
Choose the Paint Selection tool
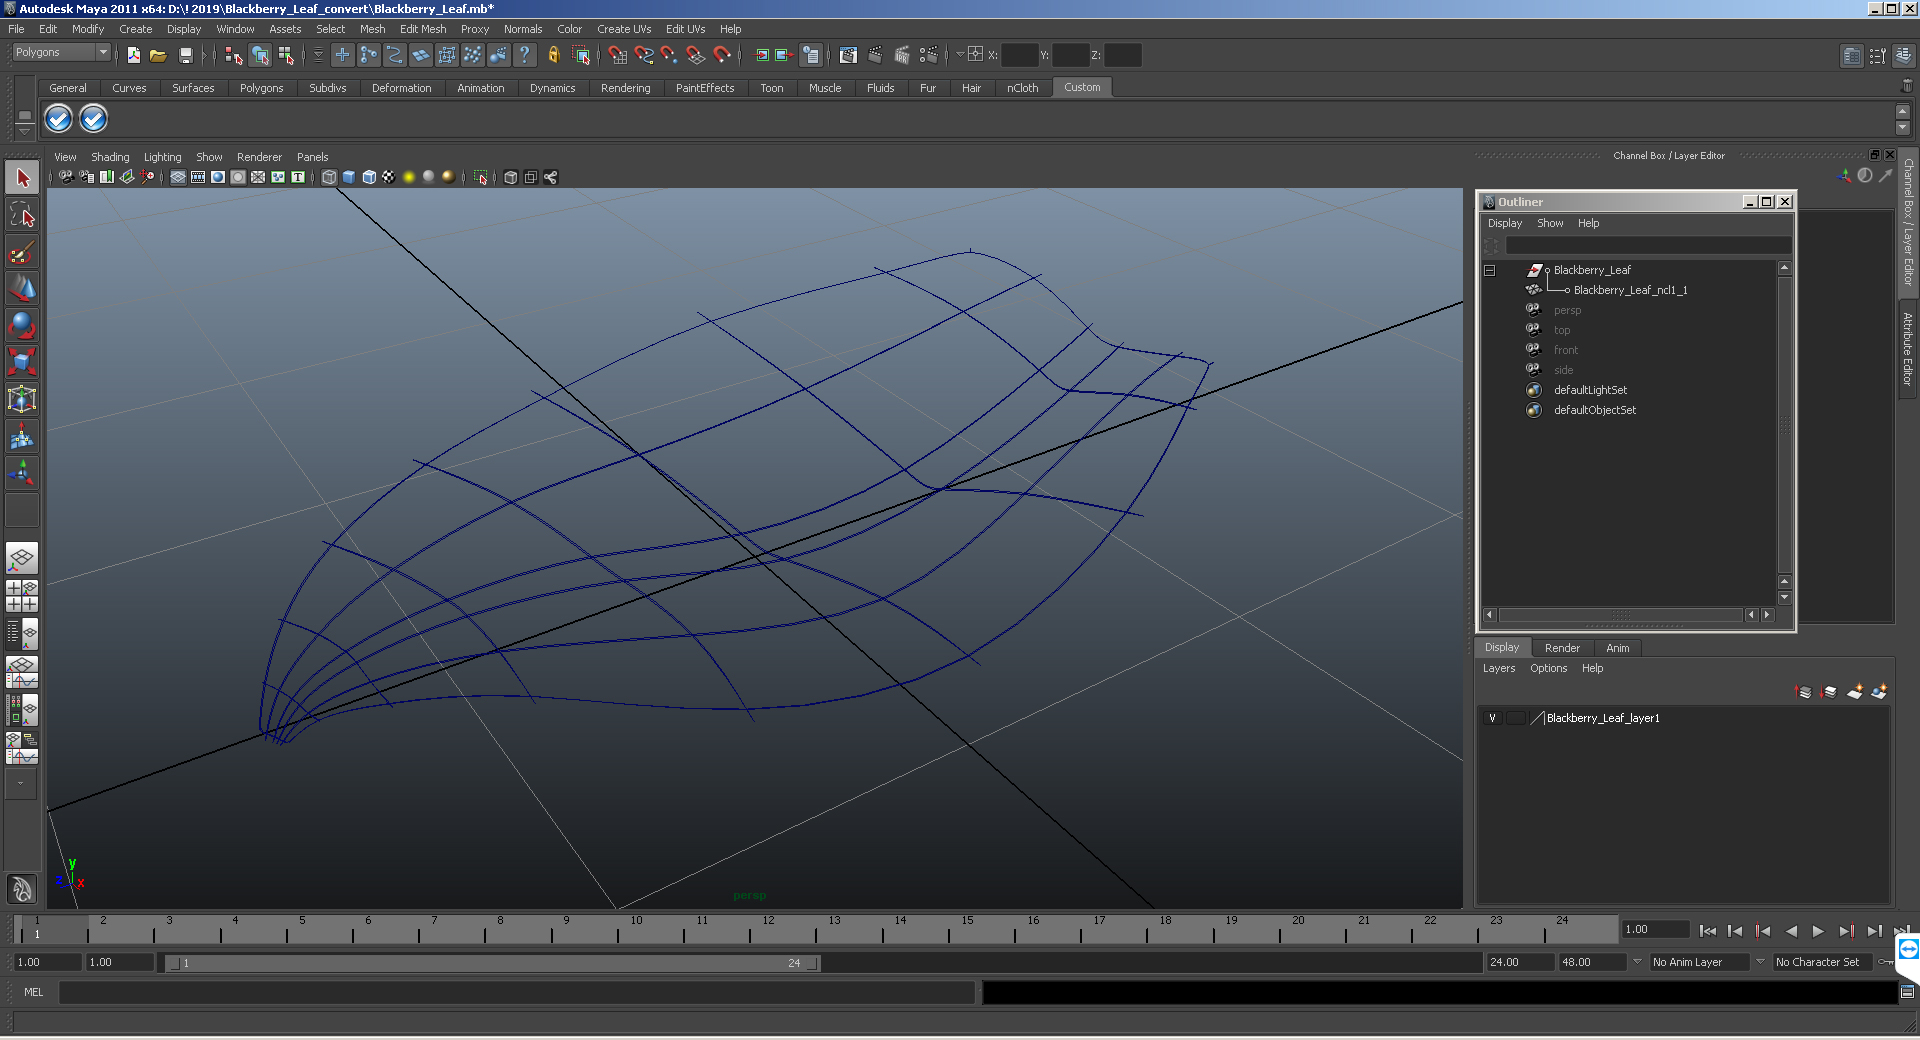pos(22,251)
